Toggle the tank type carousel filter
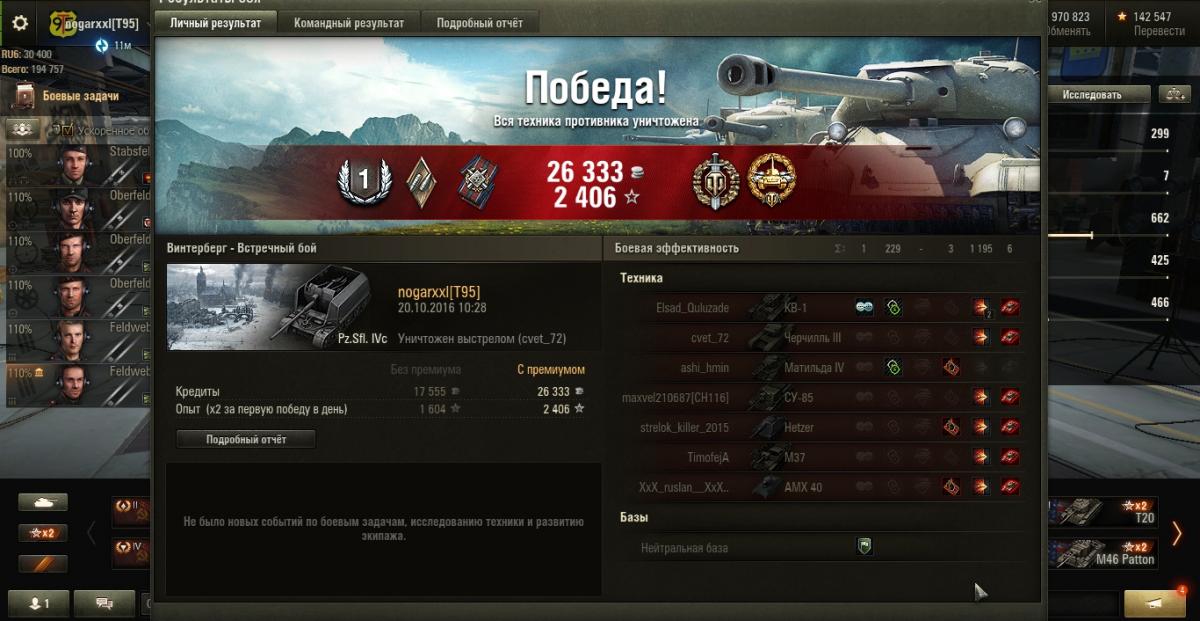The width and height of the screenshot is (1200, 621). [x=43, y=502]
